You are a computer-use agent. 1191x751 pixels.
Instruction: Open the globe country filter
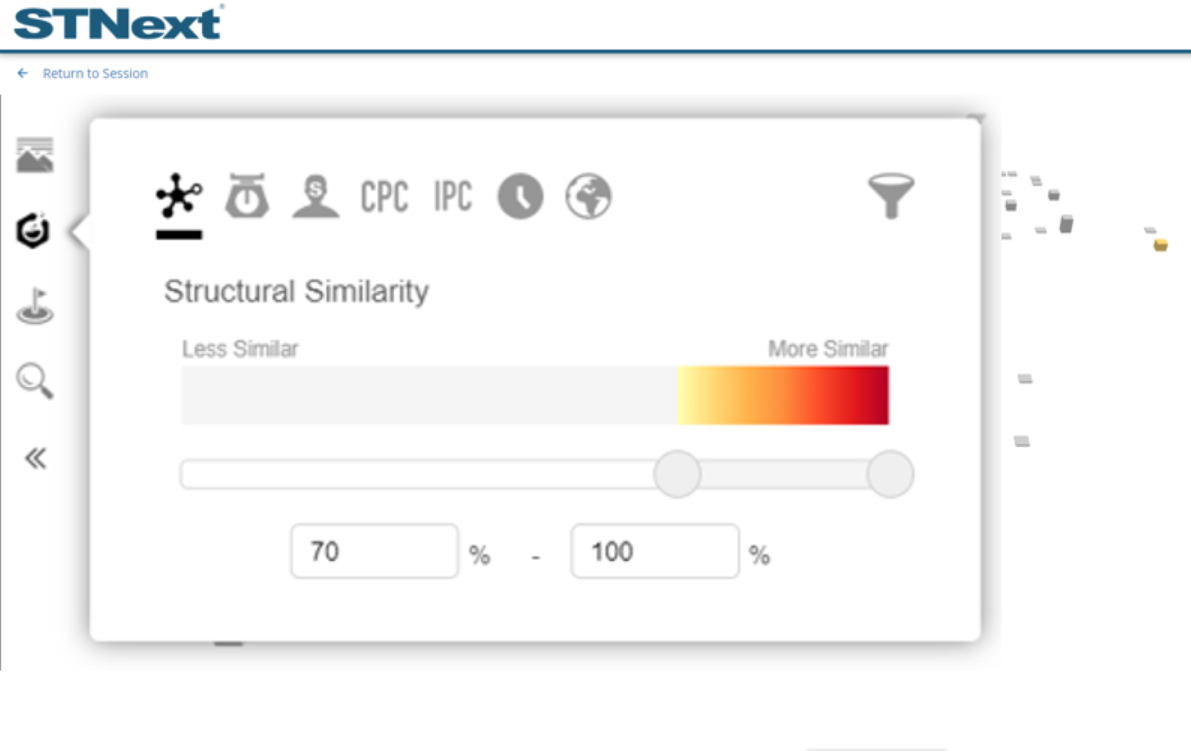pyautogui.click(x=588, y=196)
